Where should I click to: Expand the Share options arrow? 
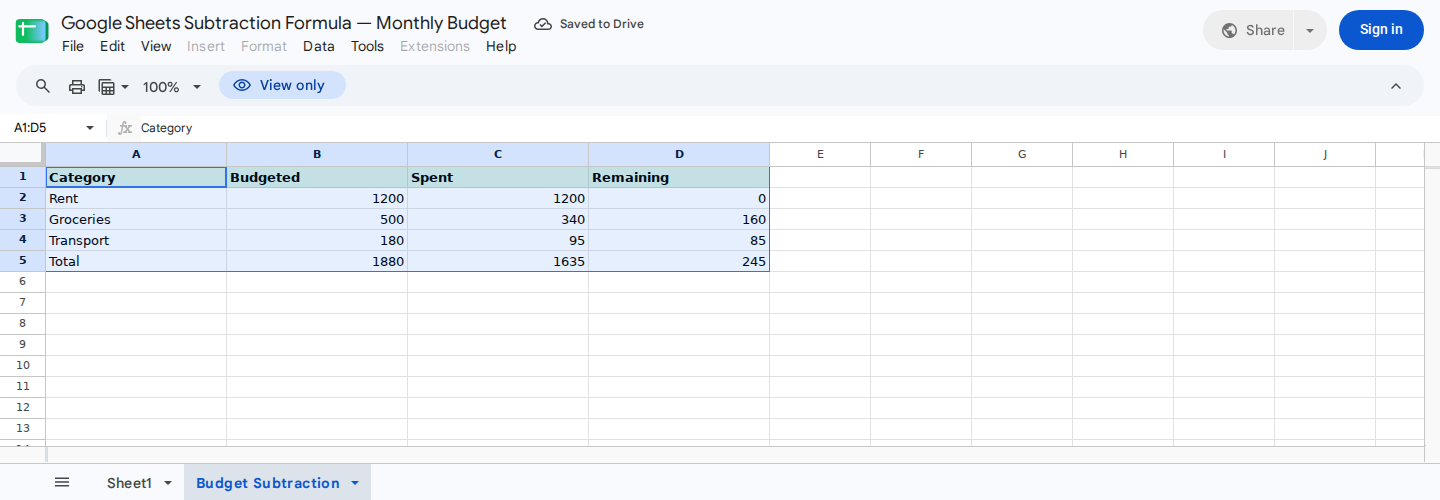(1310, 30)
